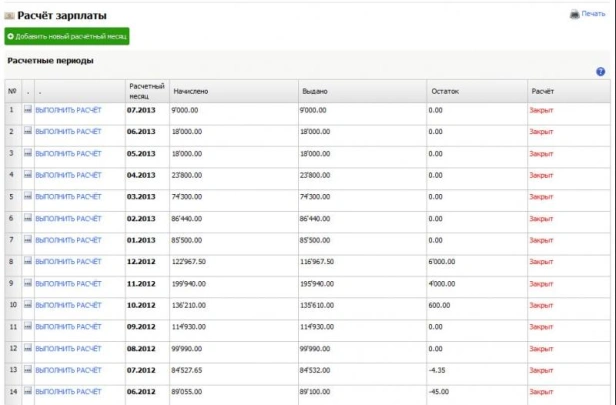
Task: Click the 'Начислено' column header
Action: [x=190, y=91]
